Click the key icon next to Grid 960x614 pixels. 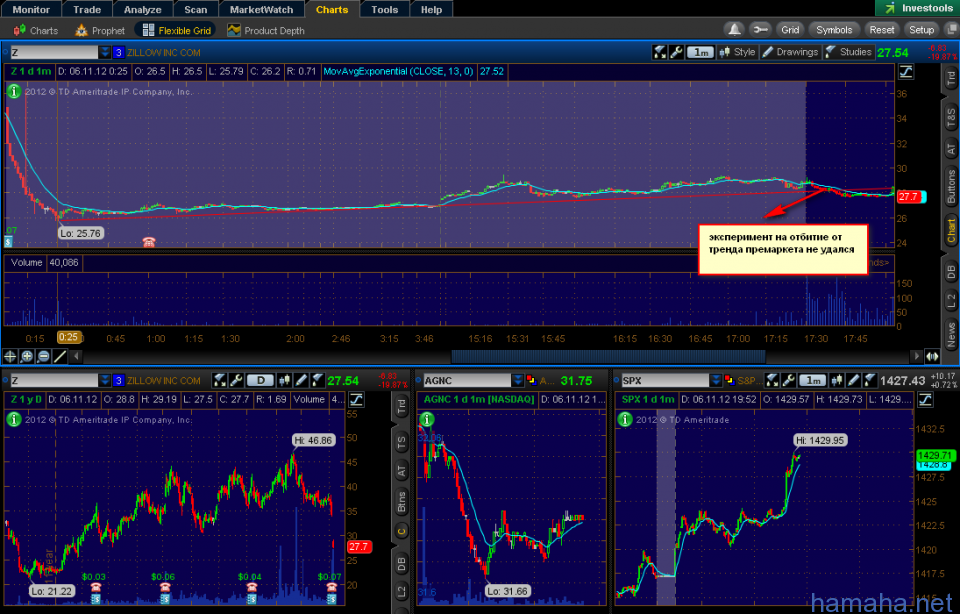point(760,29)
